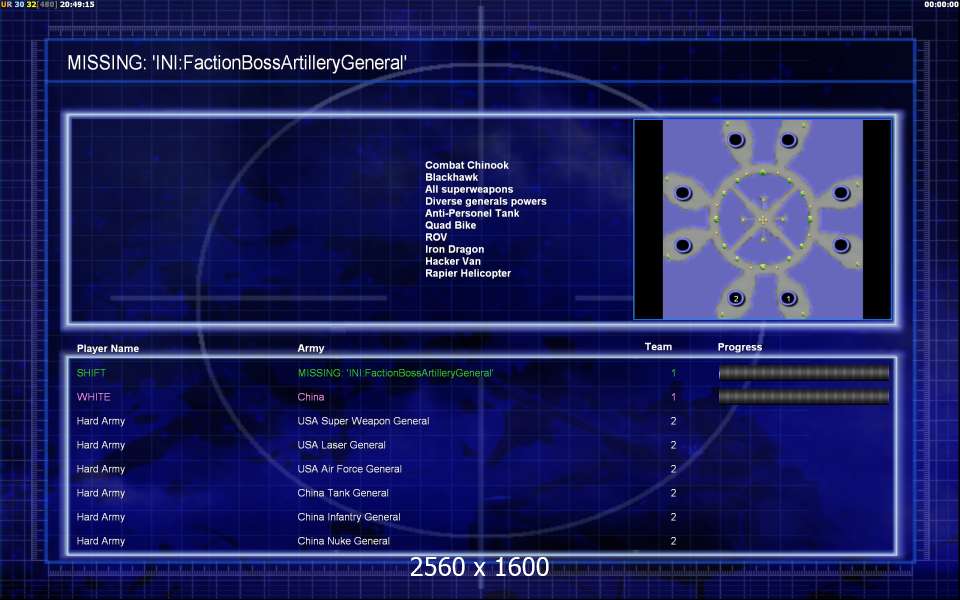Select 'All superweapons' line
The height and width of the screenshot is (600, 960).
coord(469,189)
